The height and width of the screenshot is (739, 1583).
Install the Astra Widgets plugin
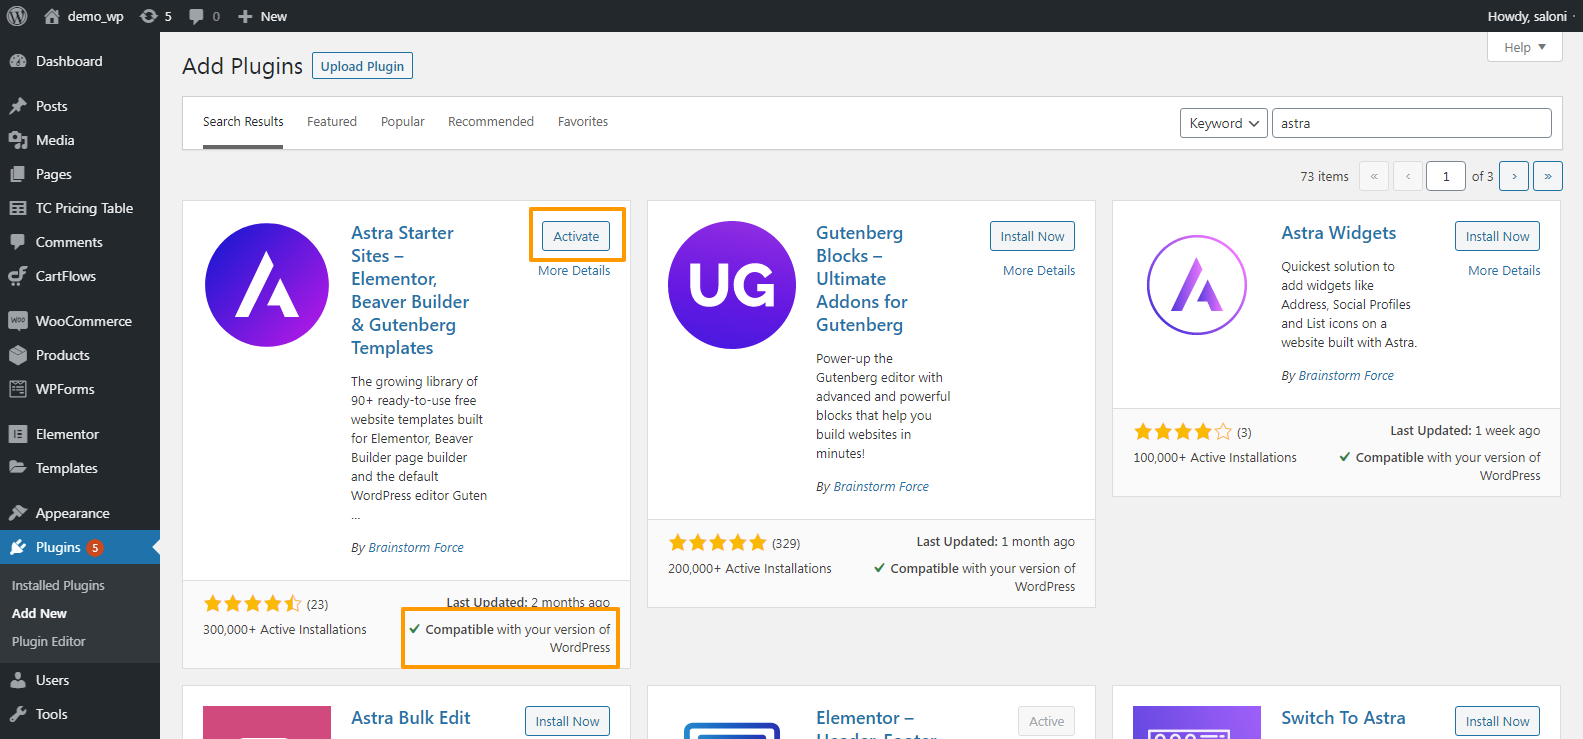tap(1497, 236)
